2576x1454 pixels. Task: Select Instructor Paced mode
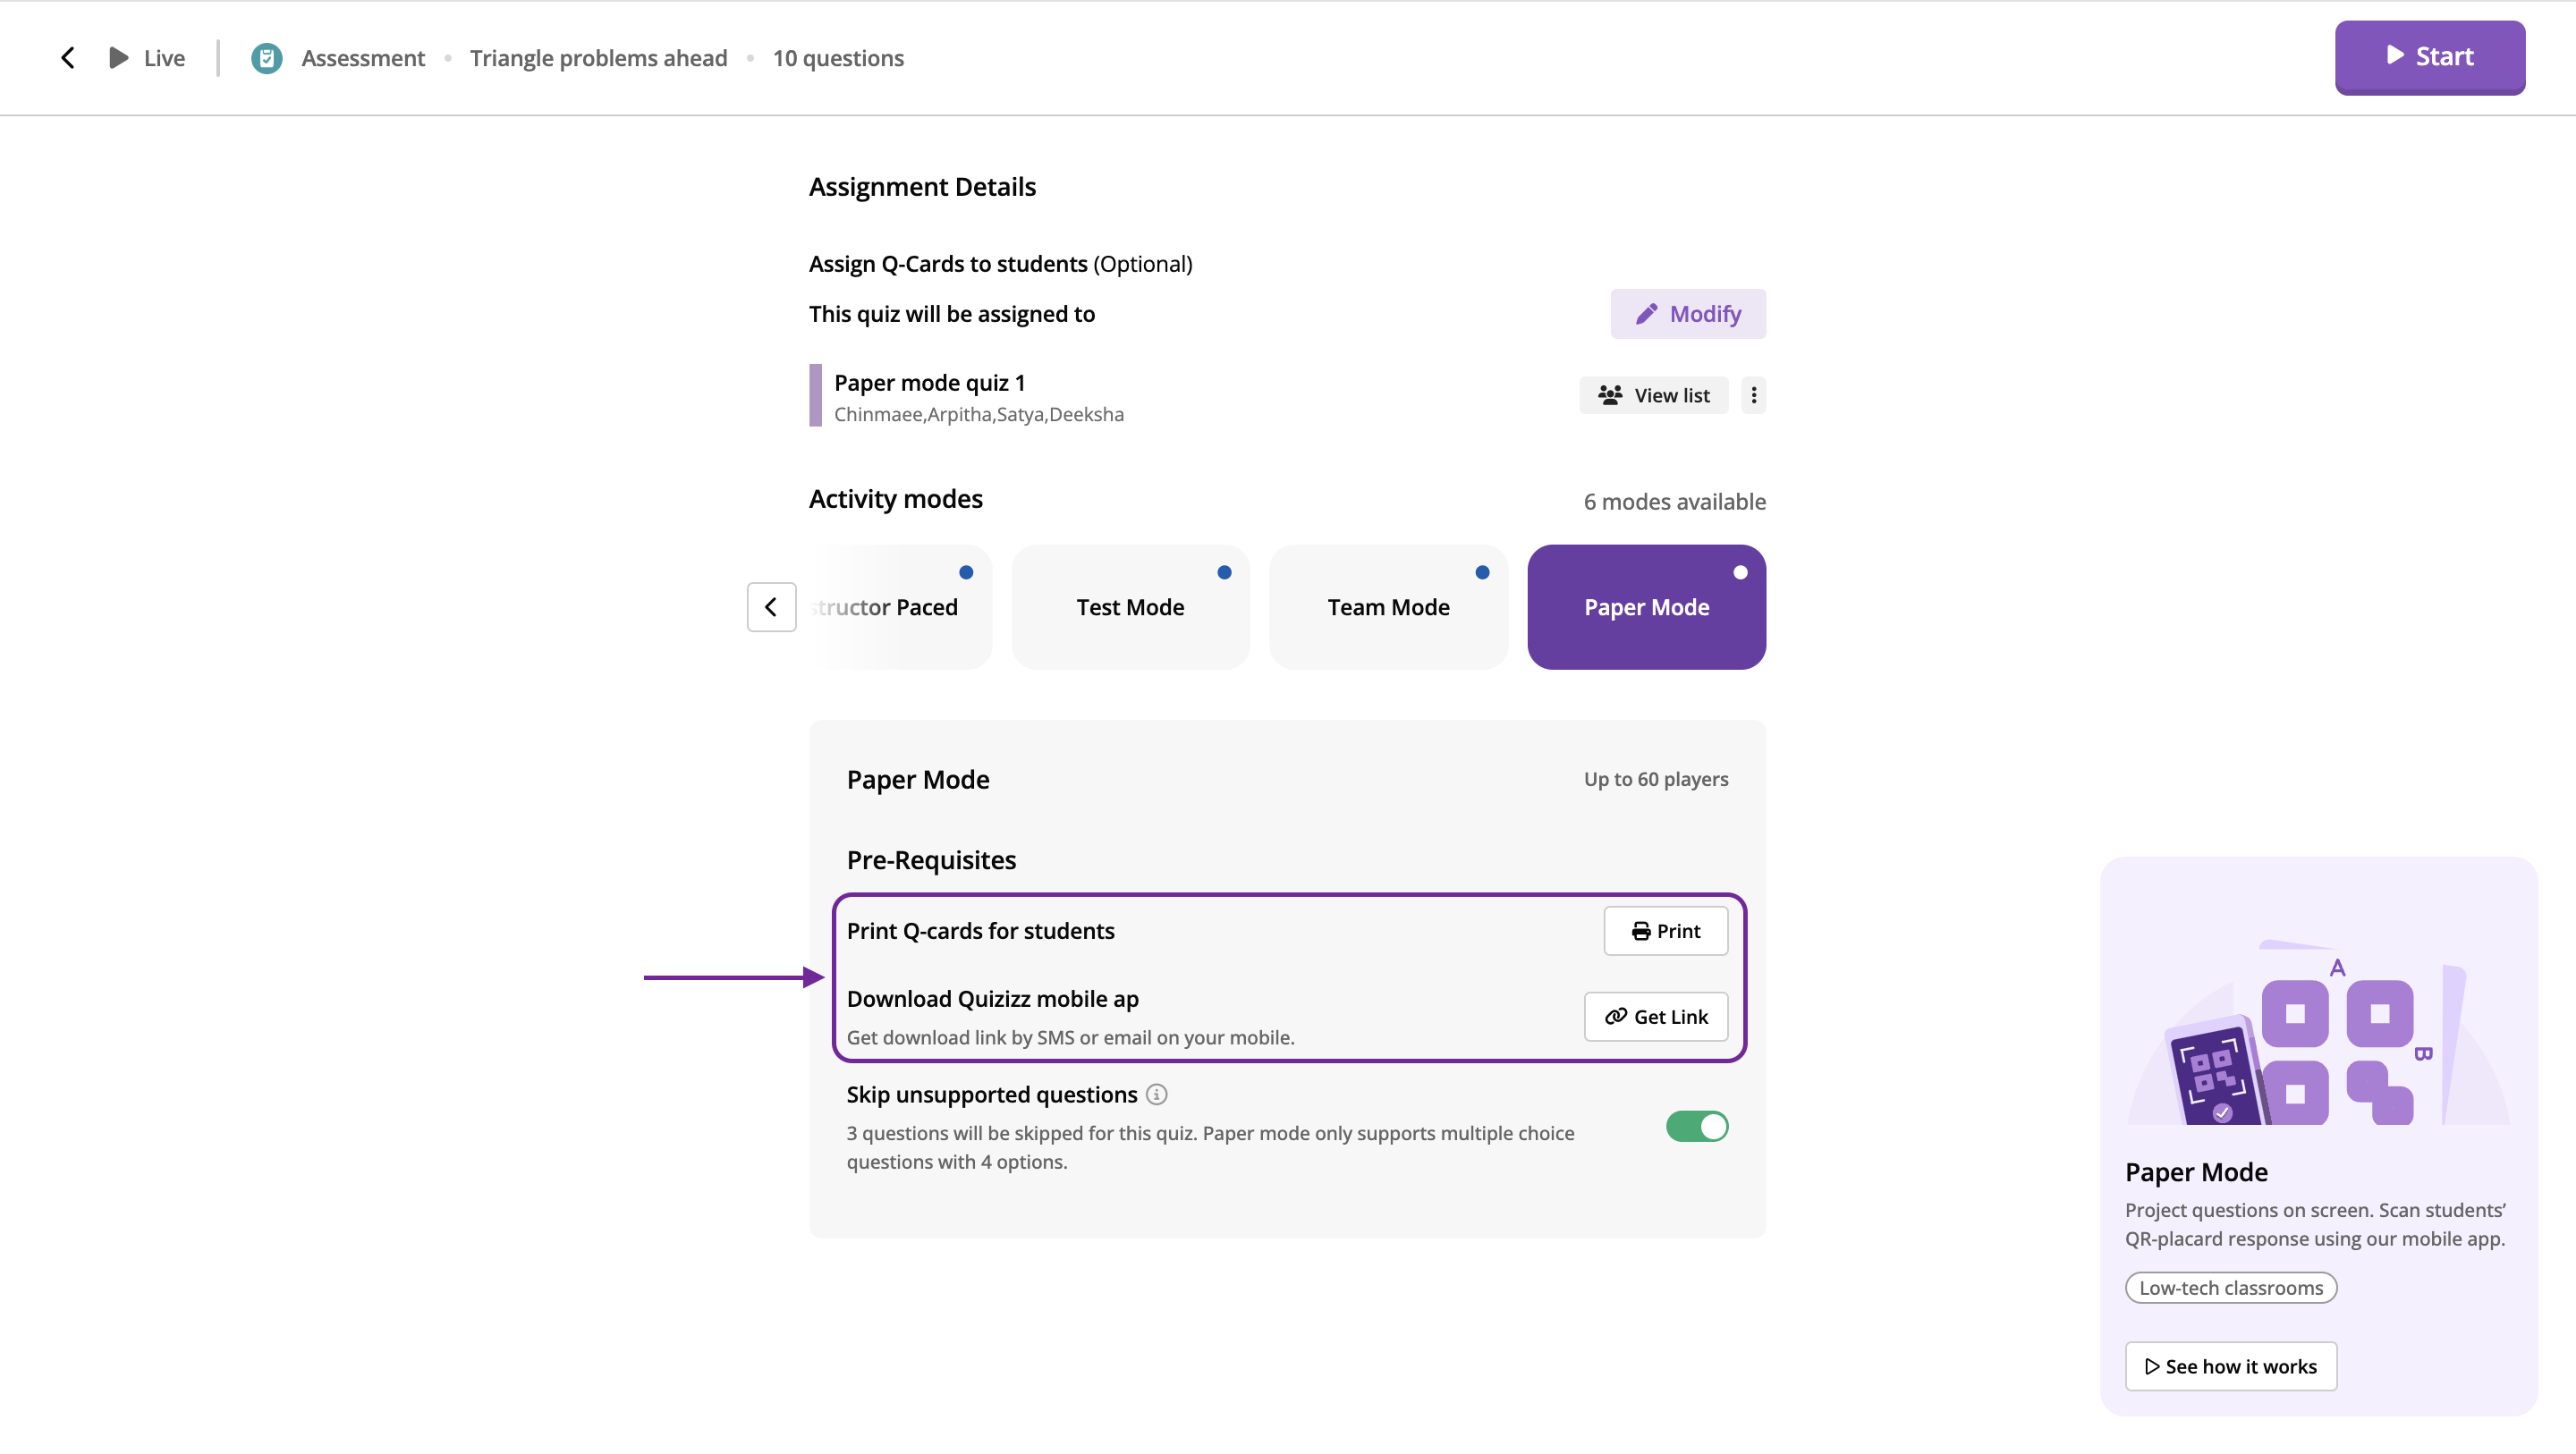900,607
